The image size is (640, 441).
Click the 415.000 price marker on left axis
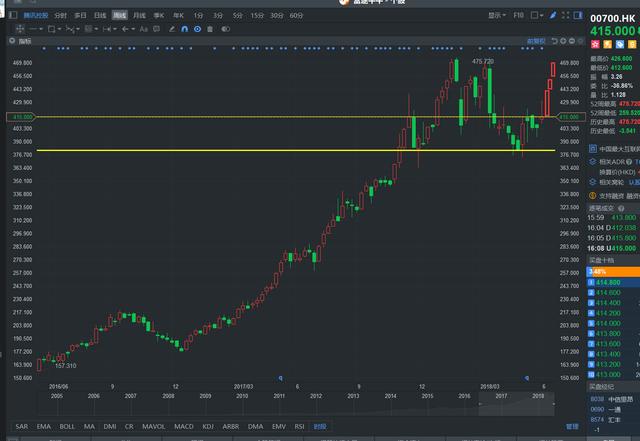pyautogui.click(x=21, y=117)
